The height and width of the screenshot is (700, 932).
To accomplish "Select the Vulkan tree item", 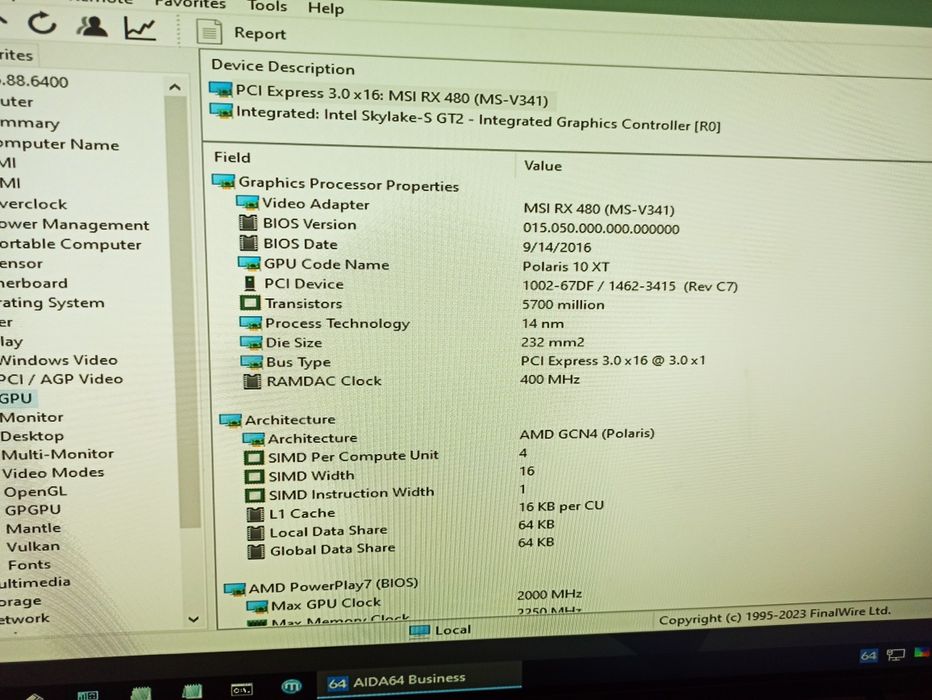I will [x=33, y=546].
